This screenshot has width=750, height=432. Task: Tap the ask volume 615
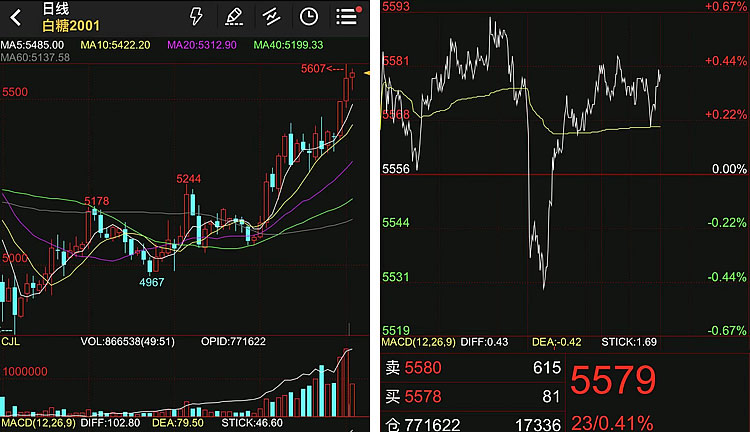tap(547, 367)
